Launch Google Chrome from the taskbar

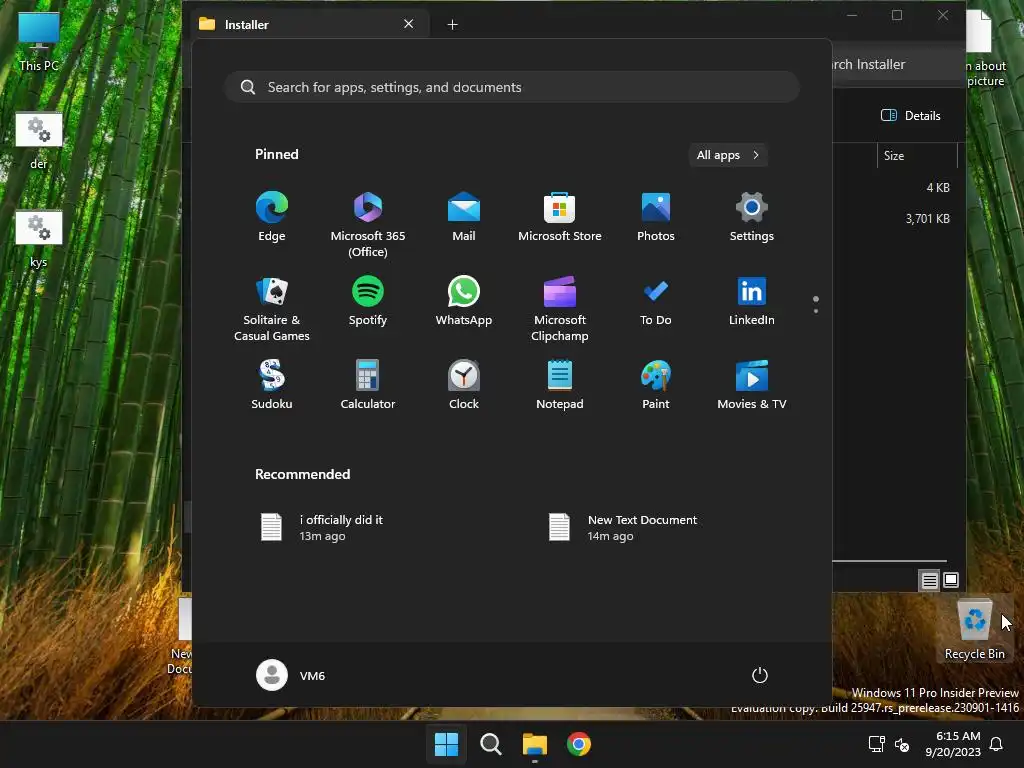pyautogui.click(x=579, y=744)
